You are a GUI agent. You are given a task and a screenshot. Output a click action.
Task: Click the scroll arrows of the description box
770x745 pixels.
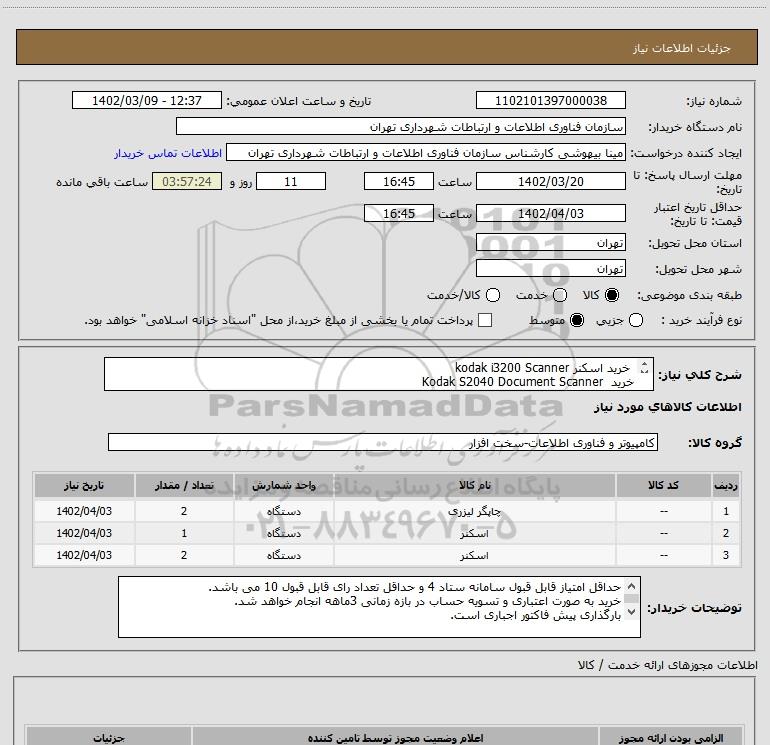click(x=644, y=367)
